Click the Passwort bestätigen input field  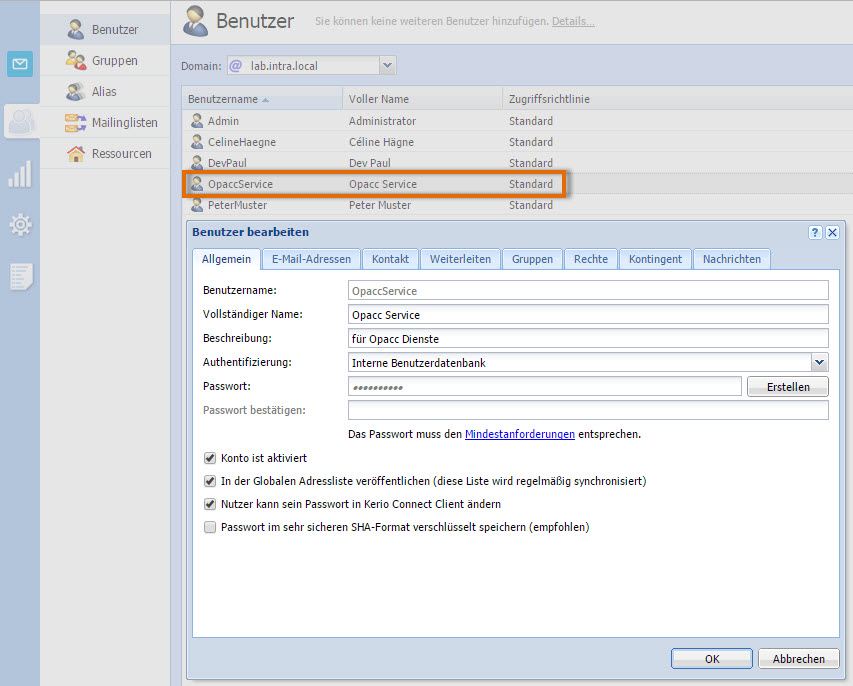pos(588,410)
